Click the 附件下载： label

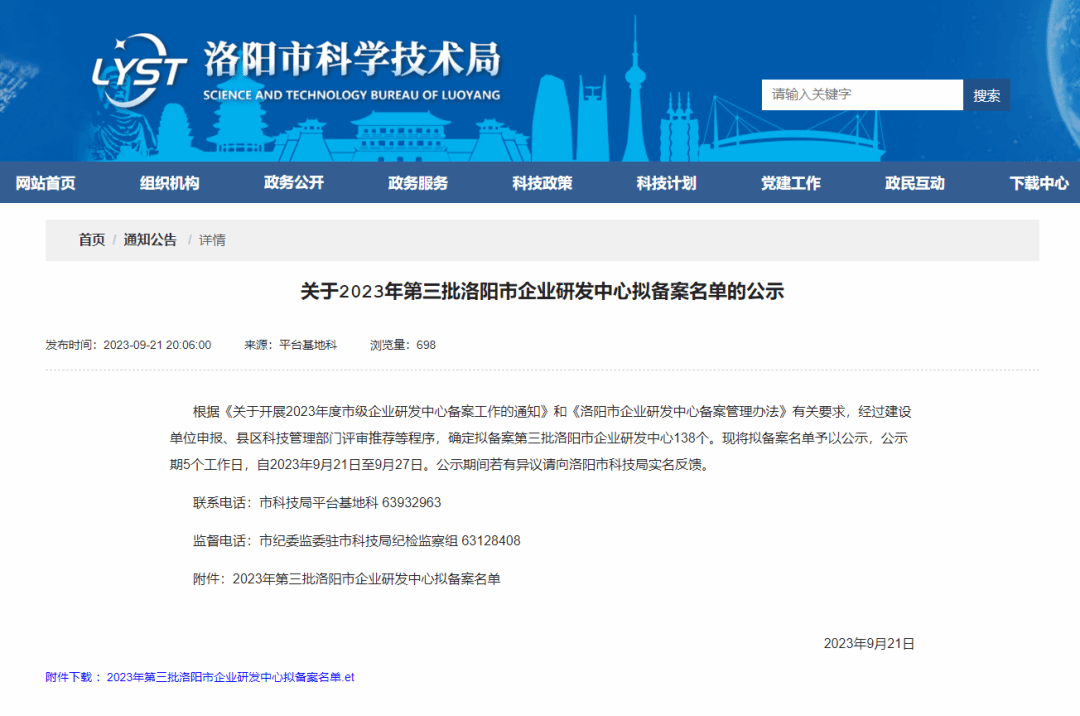tap(74, 677)
